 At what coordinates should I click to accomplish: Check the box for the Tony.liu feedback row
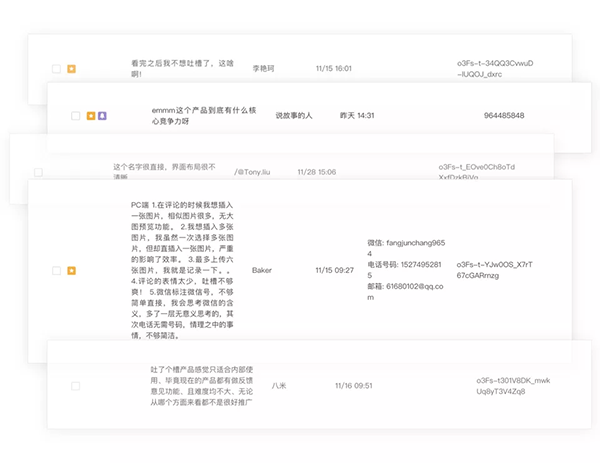[x=38, y=172]
